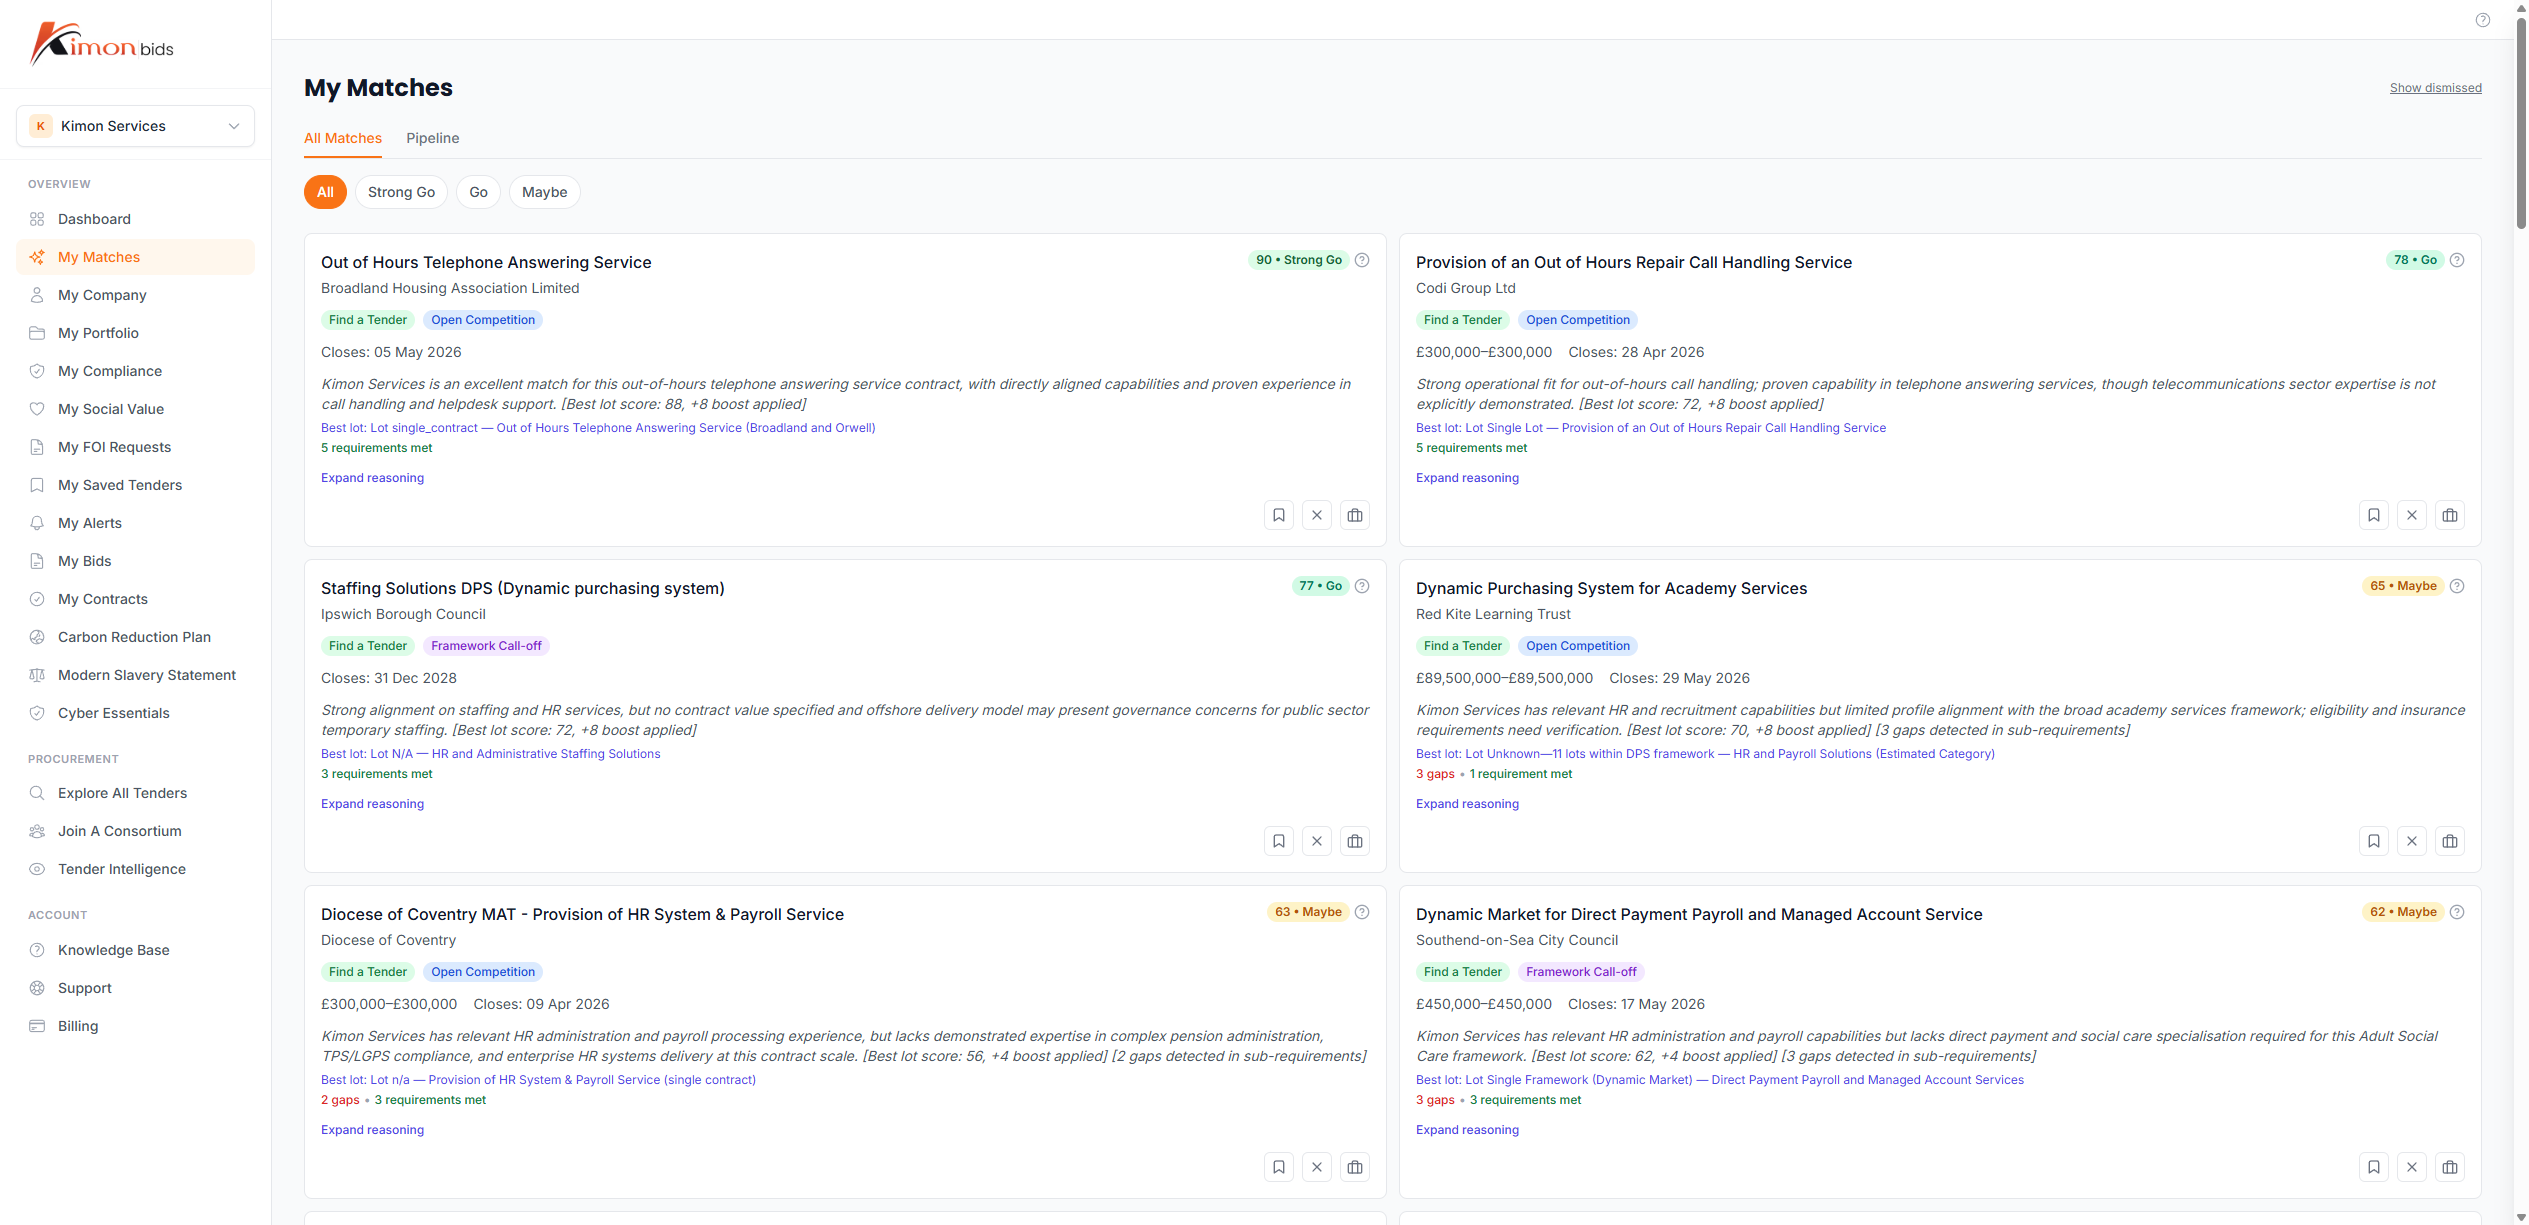Open My Alerts in sidebar
This screenshot has width=2529, height=1225.
coord(135,523)
